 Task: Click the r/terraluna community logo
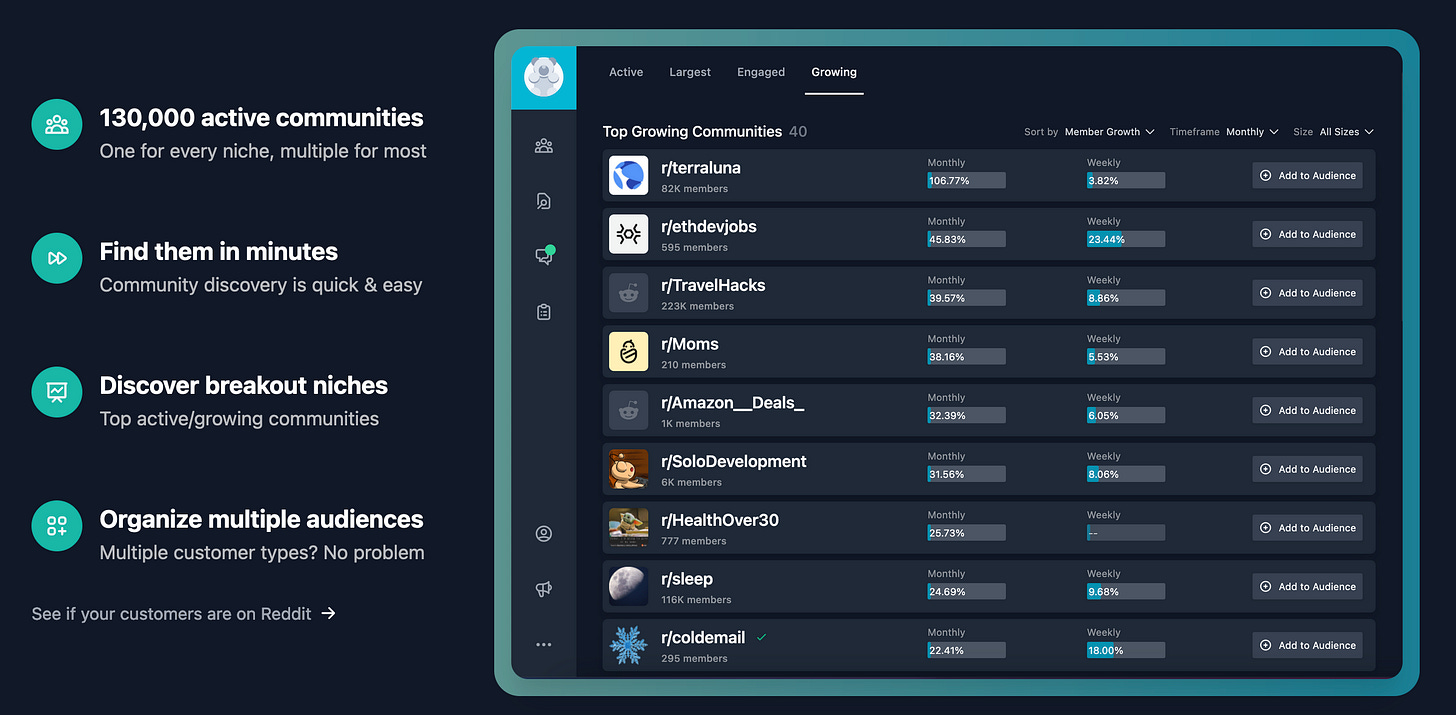[629, 176]
